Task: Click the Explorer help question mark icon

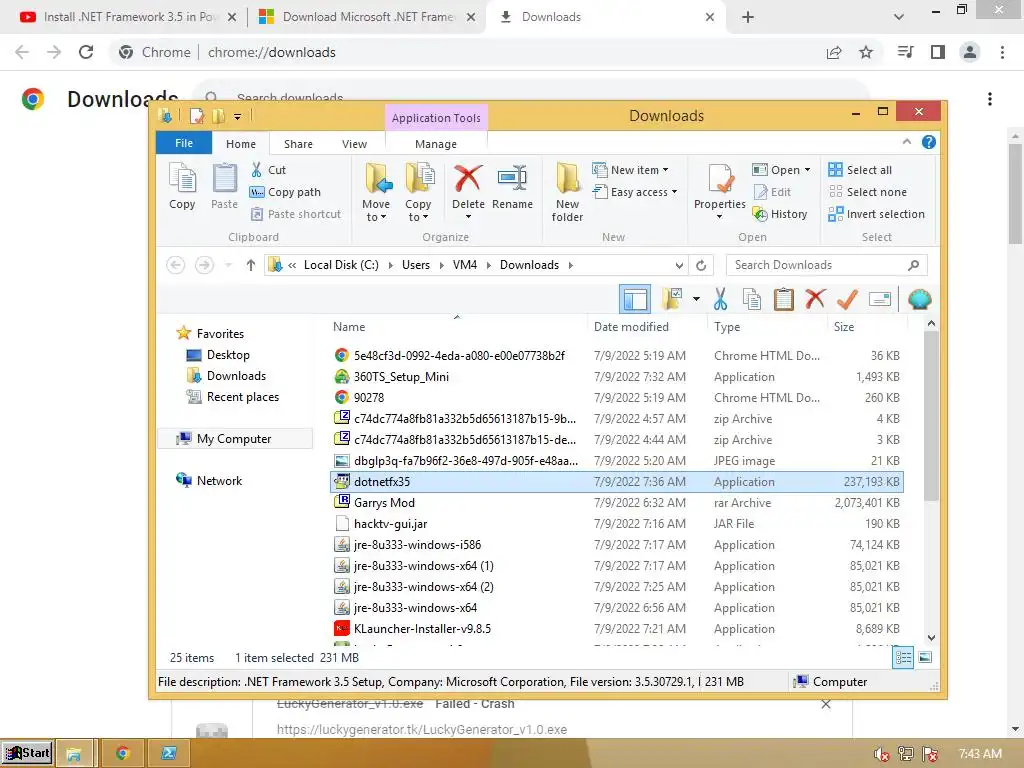Action: click(929, 142)
